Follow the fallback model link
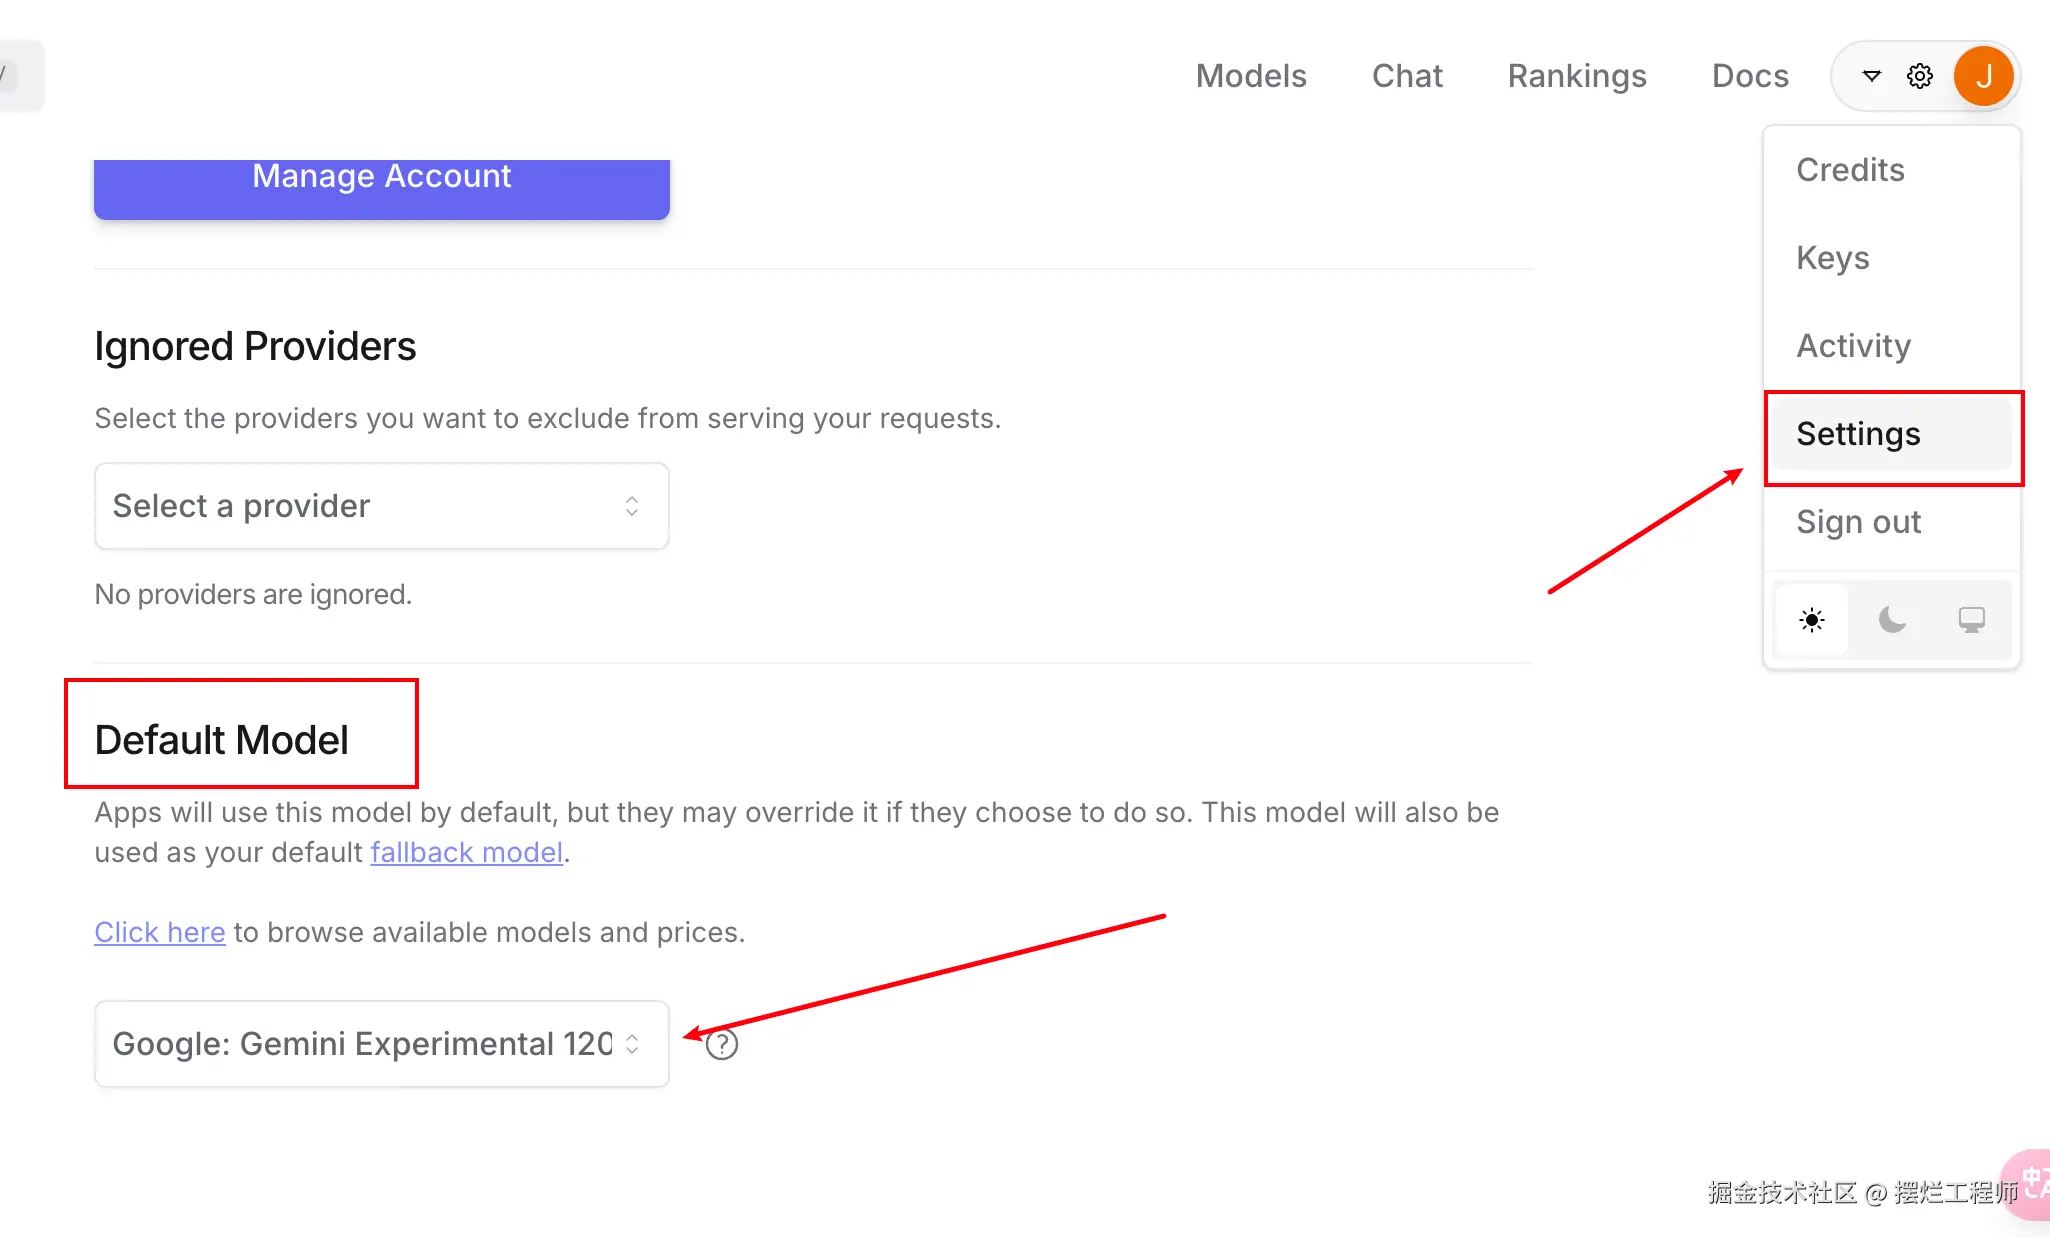Viewport: 2050px width, 1238px height. [466, 852]
